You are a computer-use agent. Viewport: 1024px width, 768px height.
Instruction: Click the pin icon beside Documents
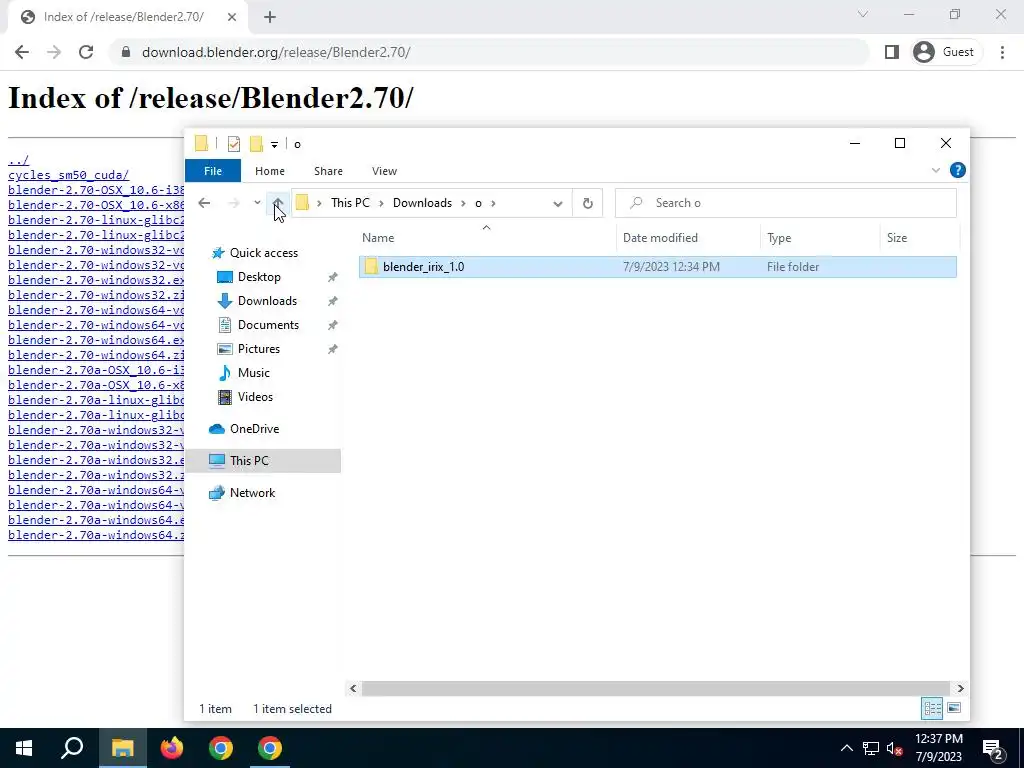(x=332, y=325)
